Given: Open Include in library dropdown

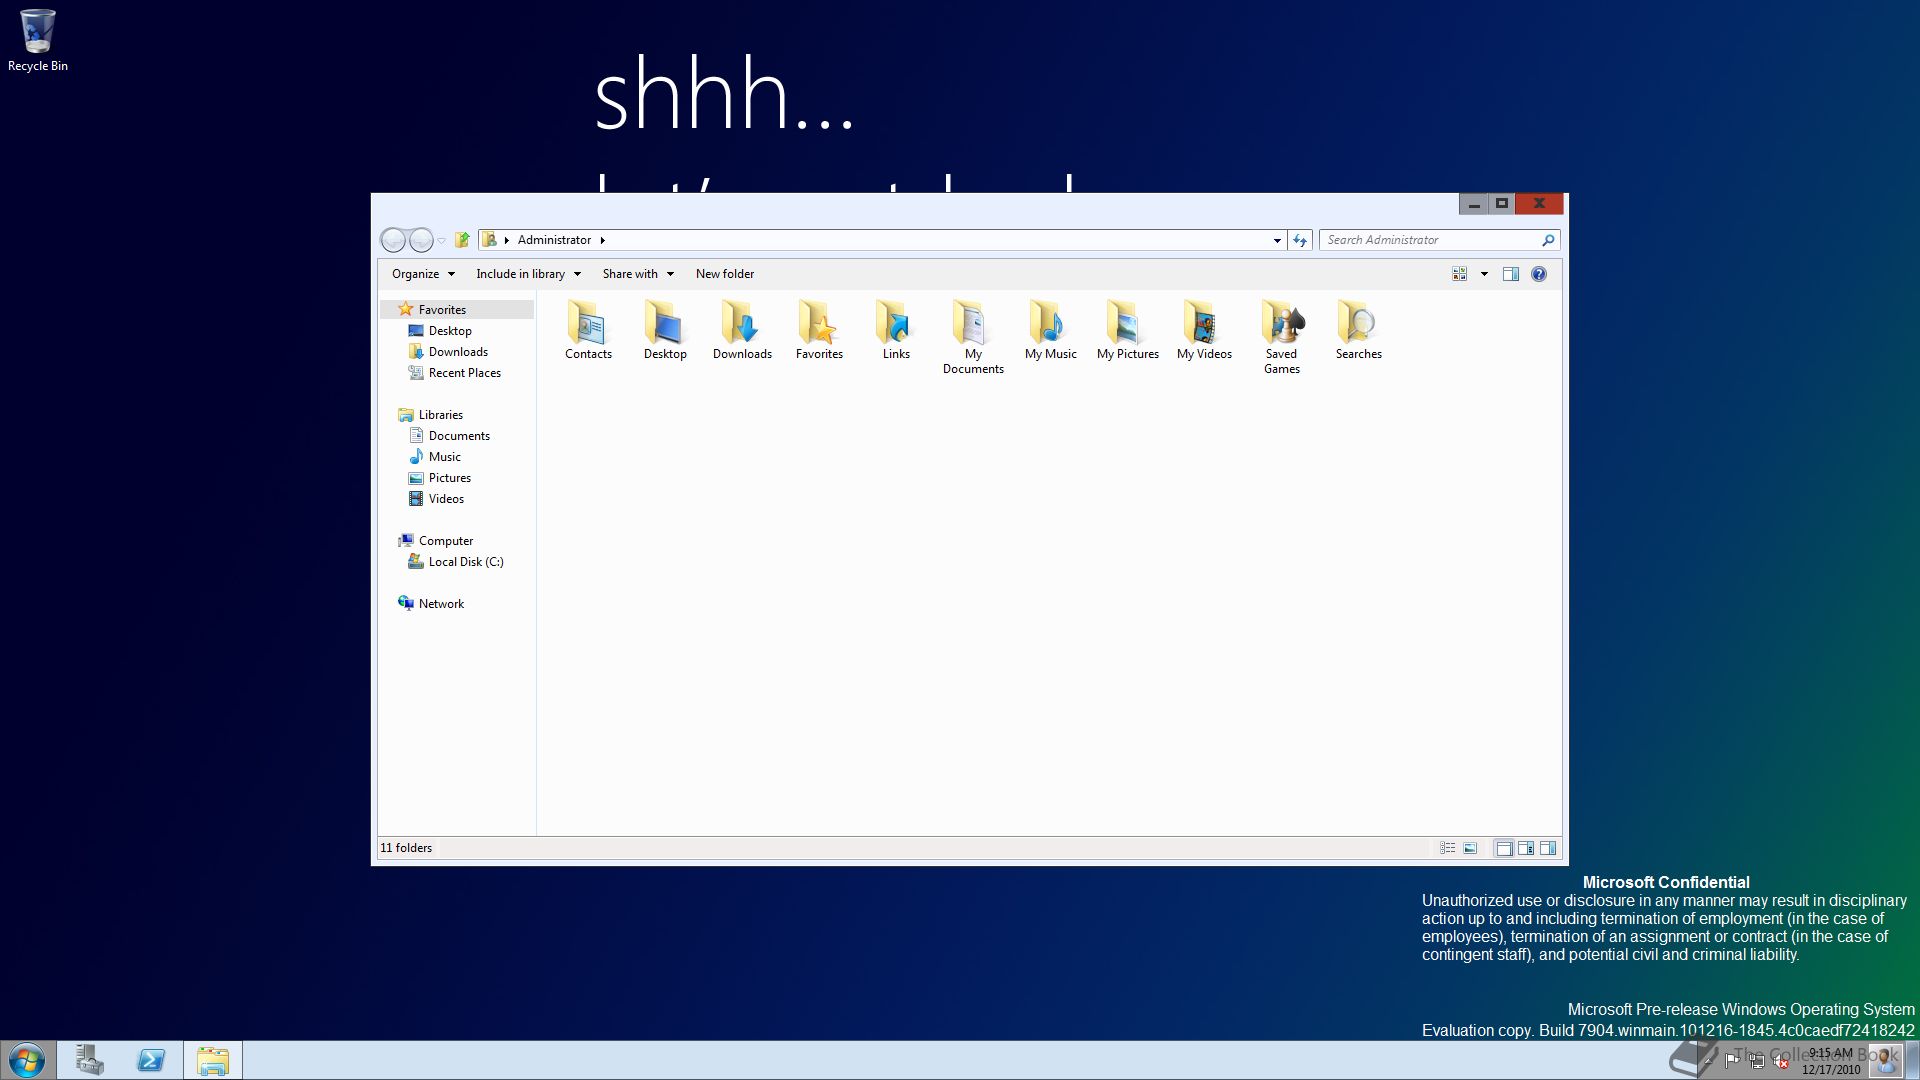Looking at the screenshot, I should click(528, 274).
